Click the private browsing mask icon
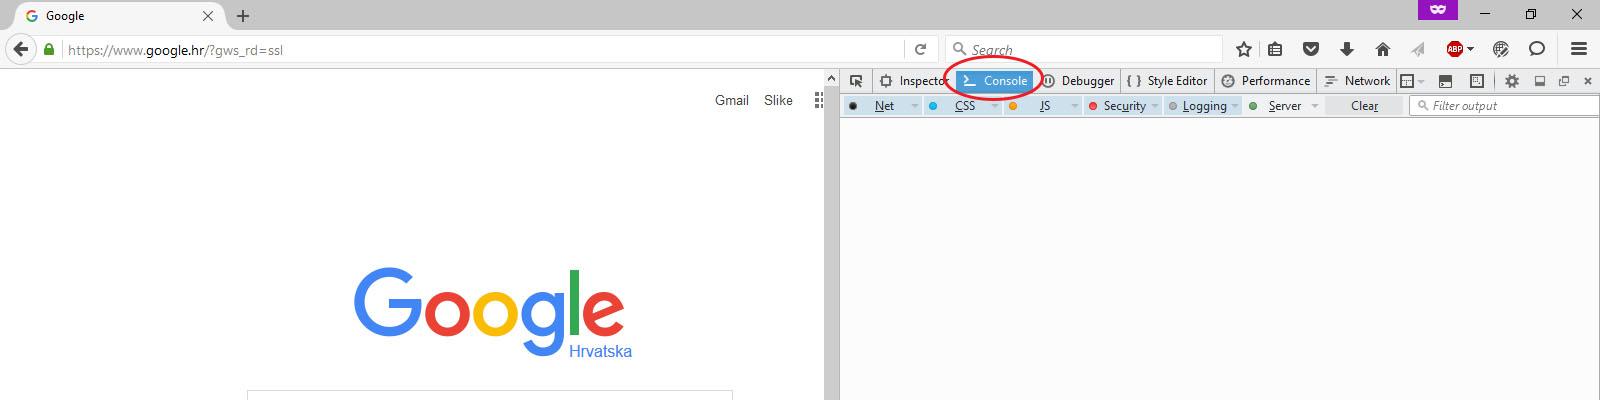This screenshot has height=400, width=1600. (1438, 10)
